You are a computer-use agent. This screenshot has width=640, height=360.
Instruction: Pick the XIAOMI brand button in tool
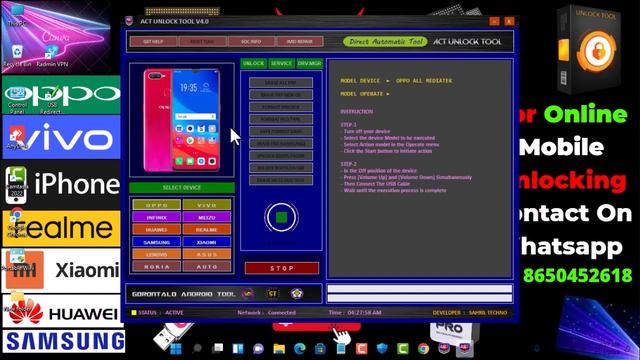(x=207, y=242)
